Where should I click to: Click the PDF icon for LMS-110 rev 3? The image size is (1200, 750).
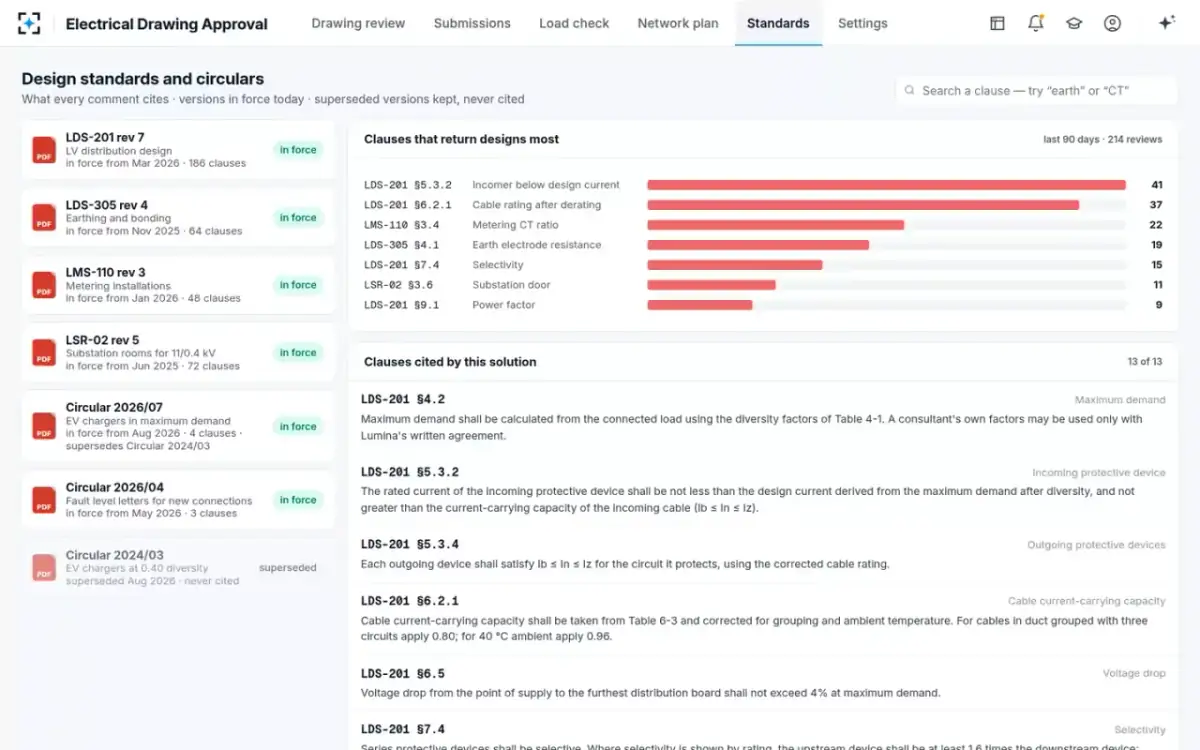44,285
